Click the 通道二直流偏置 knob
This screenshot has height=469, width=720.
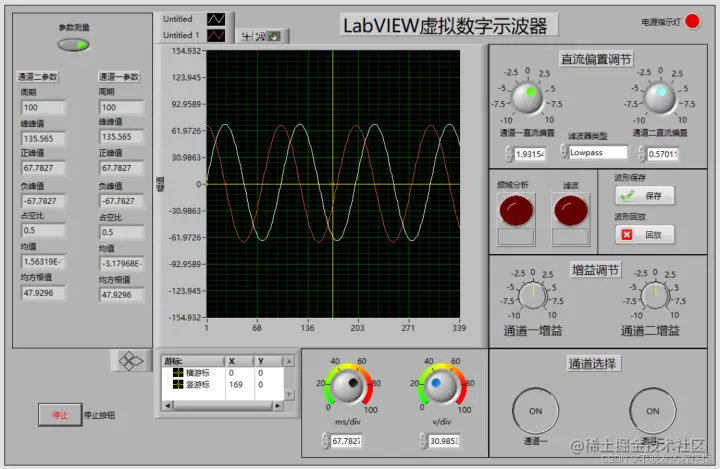(660, 97)
